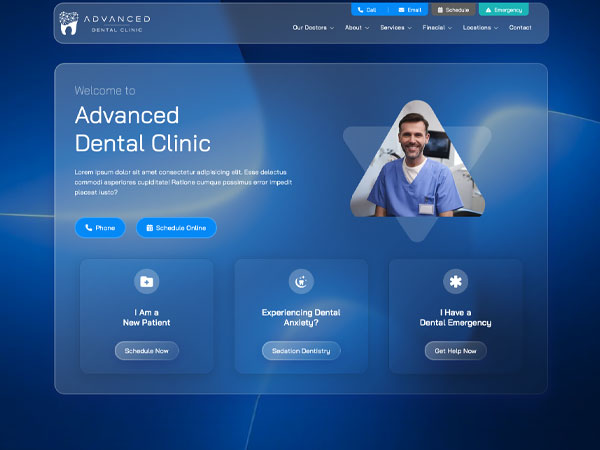Screen dimensions: 600x450
Task: Click the Schedule Now button
Action: coord(147,351)
